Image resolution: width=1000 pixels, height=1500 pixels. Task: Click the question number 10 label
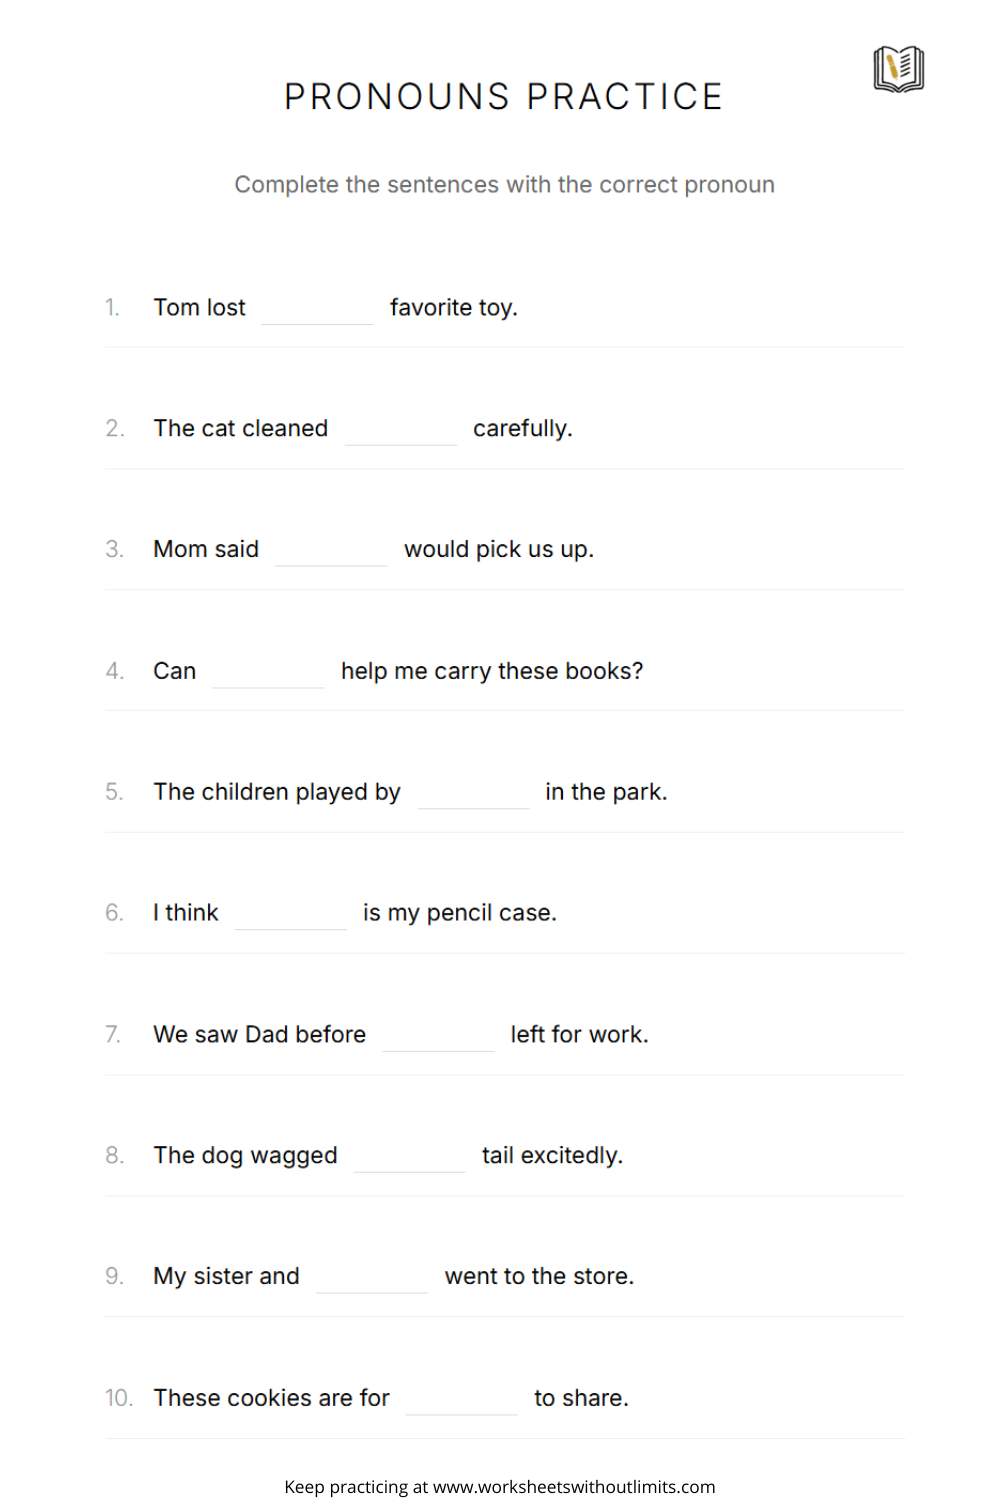coord(118,1398)
